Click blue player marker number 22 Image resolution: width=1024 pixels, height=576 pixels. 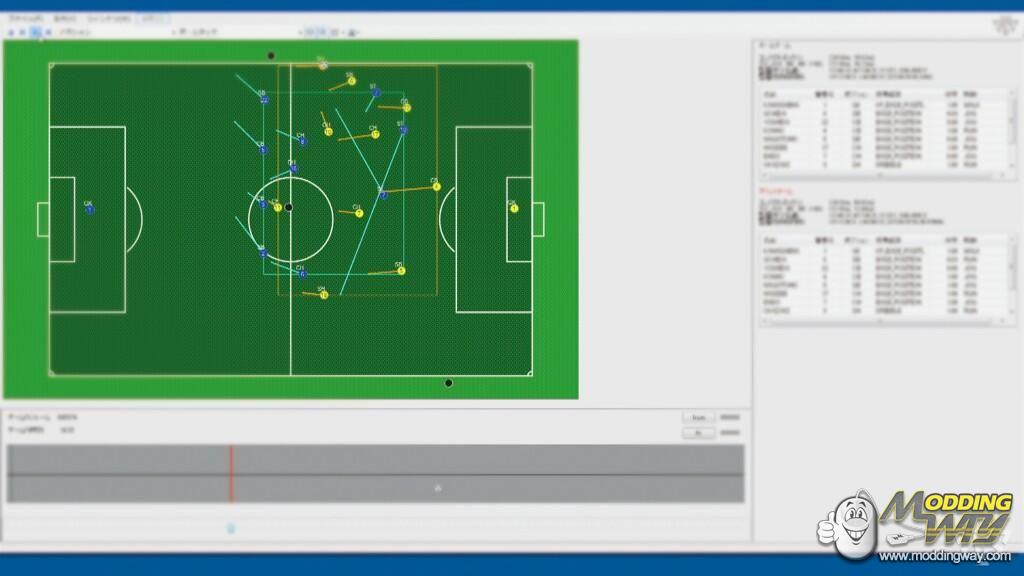(263, 100)
